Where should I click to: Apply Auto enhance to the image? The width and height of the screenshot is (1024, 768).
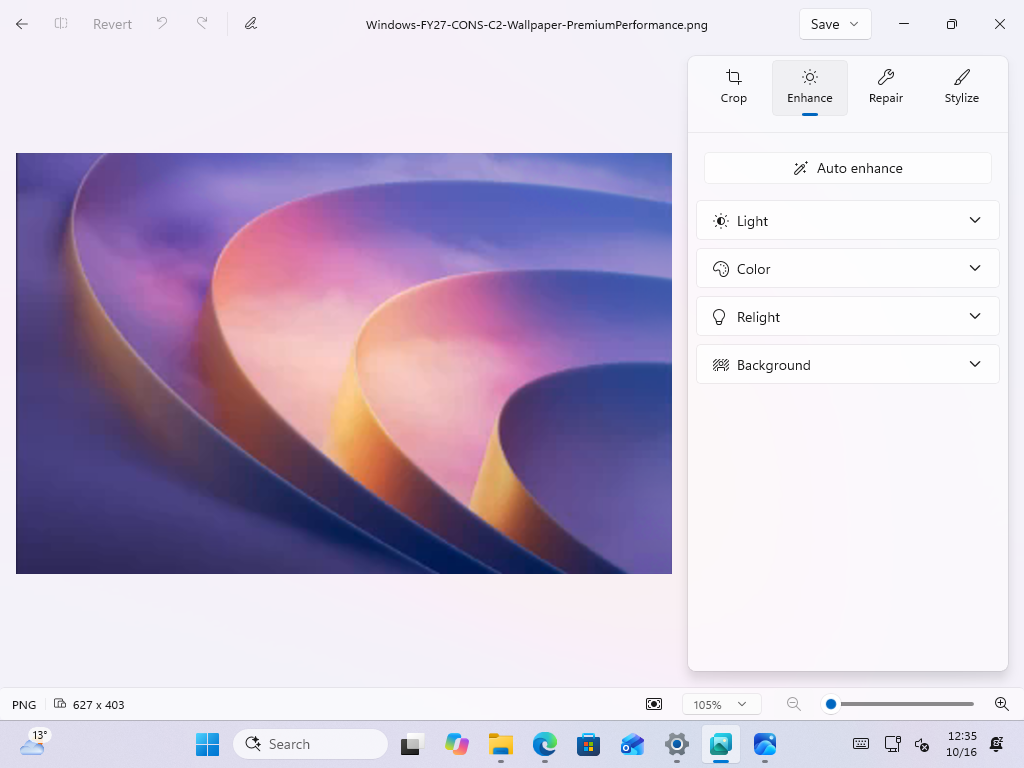click(x=848, y=168)
